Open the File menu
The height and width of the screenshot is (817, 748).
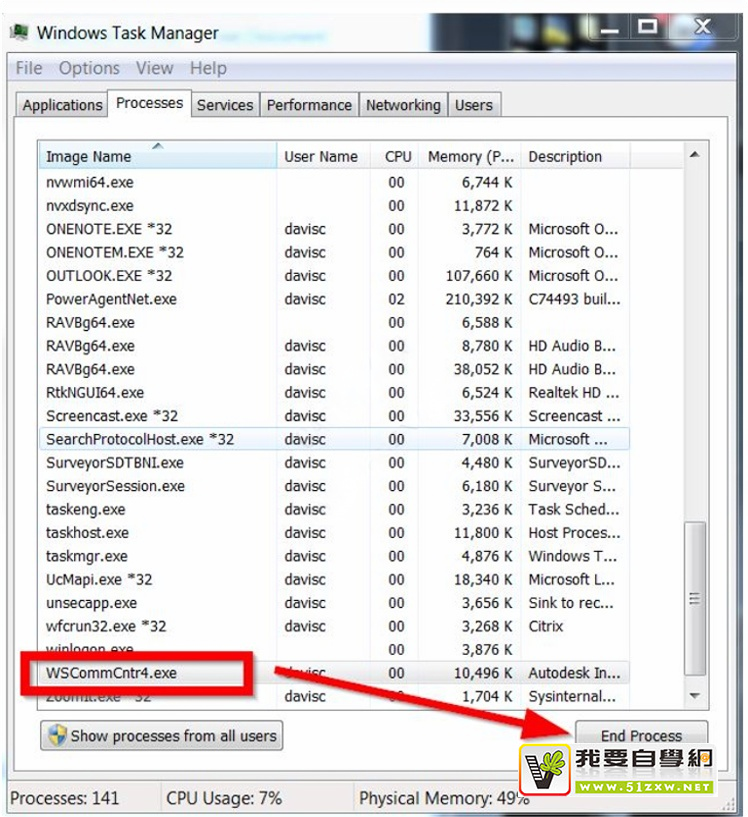click(29, 68)
